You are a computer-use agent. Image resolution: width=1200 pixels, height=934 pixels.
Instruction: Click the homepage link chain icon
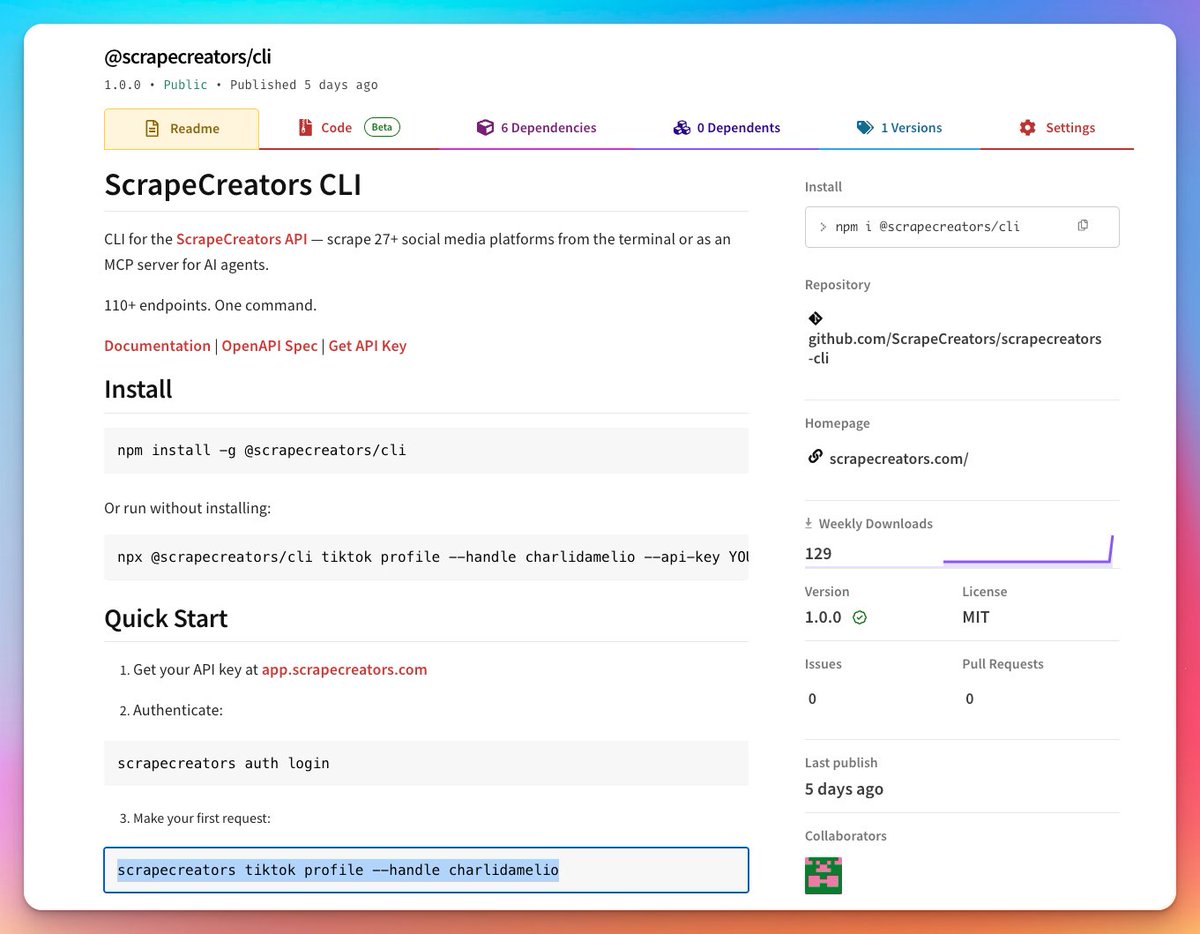815,457
